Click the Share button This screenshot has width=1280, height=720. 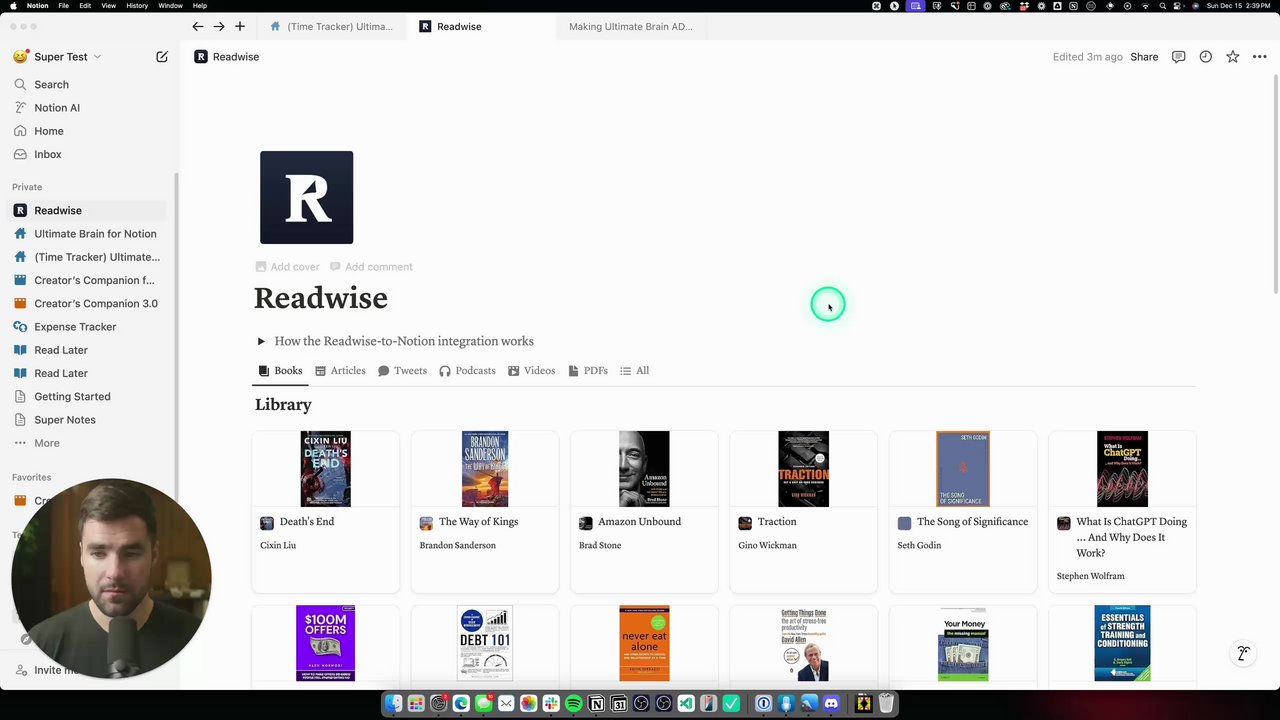pos(1144,57)
